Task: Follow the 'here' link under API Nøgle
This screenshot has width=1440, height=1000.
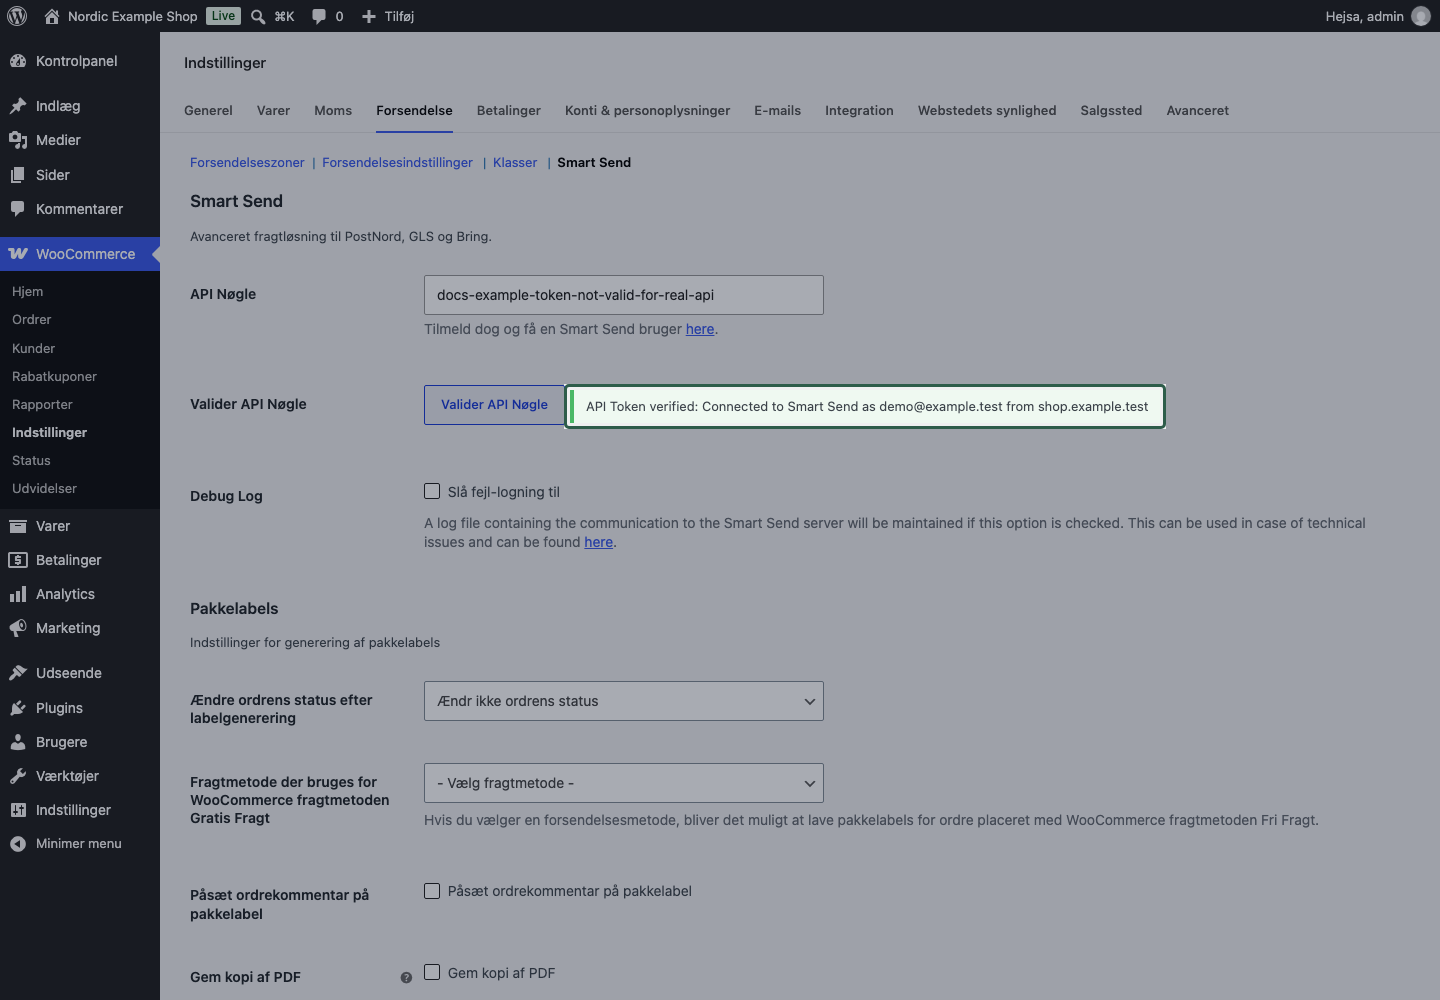Action: (x=700, y=329)
